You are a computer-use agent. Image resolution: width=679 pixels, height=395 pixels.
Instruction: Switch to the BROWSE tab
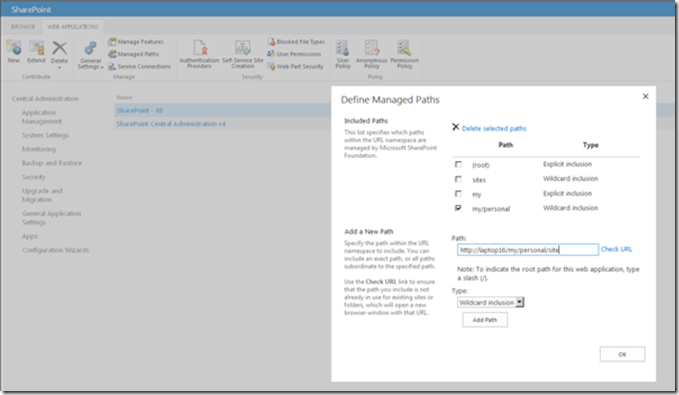click(x=23, y=27)
